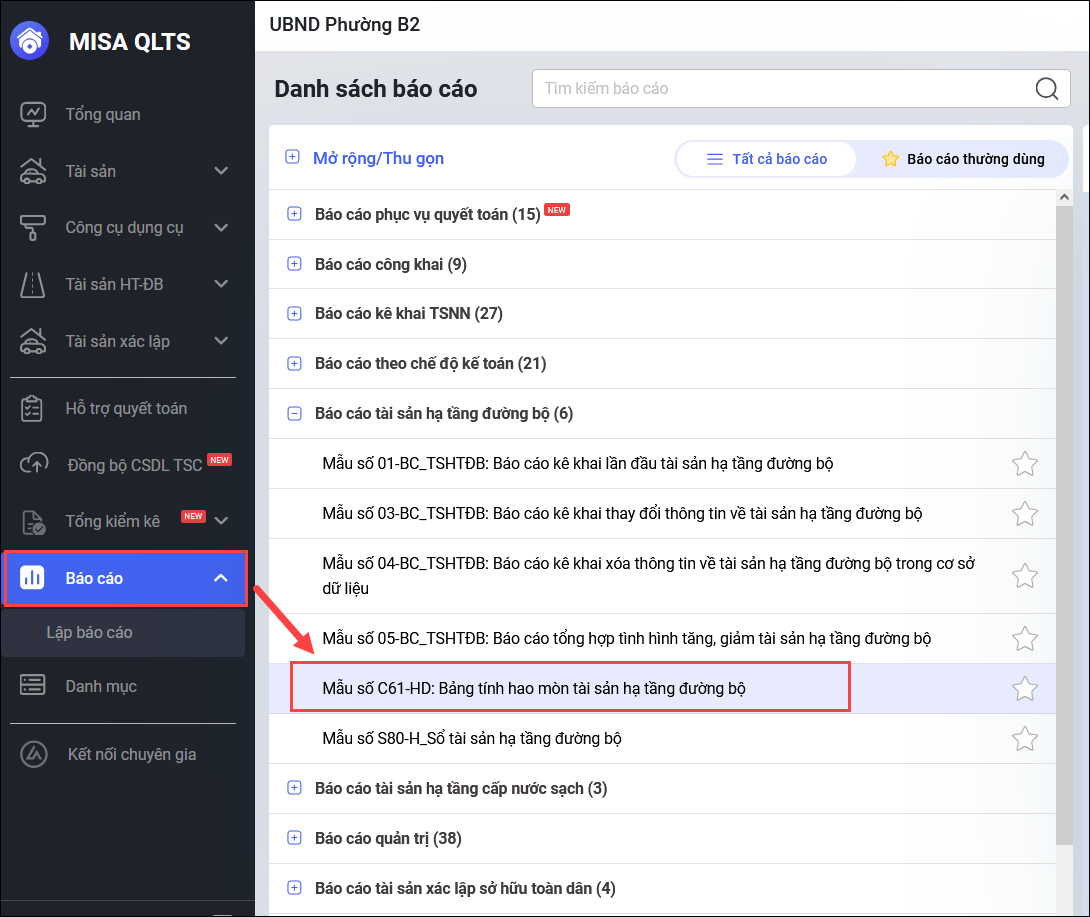Click the MISA QLTS home logo icon

(29, 41)
